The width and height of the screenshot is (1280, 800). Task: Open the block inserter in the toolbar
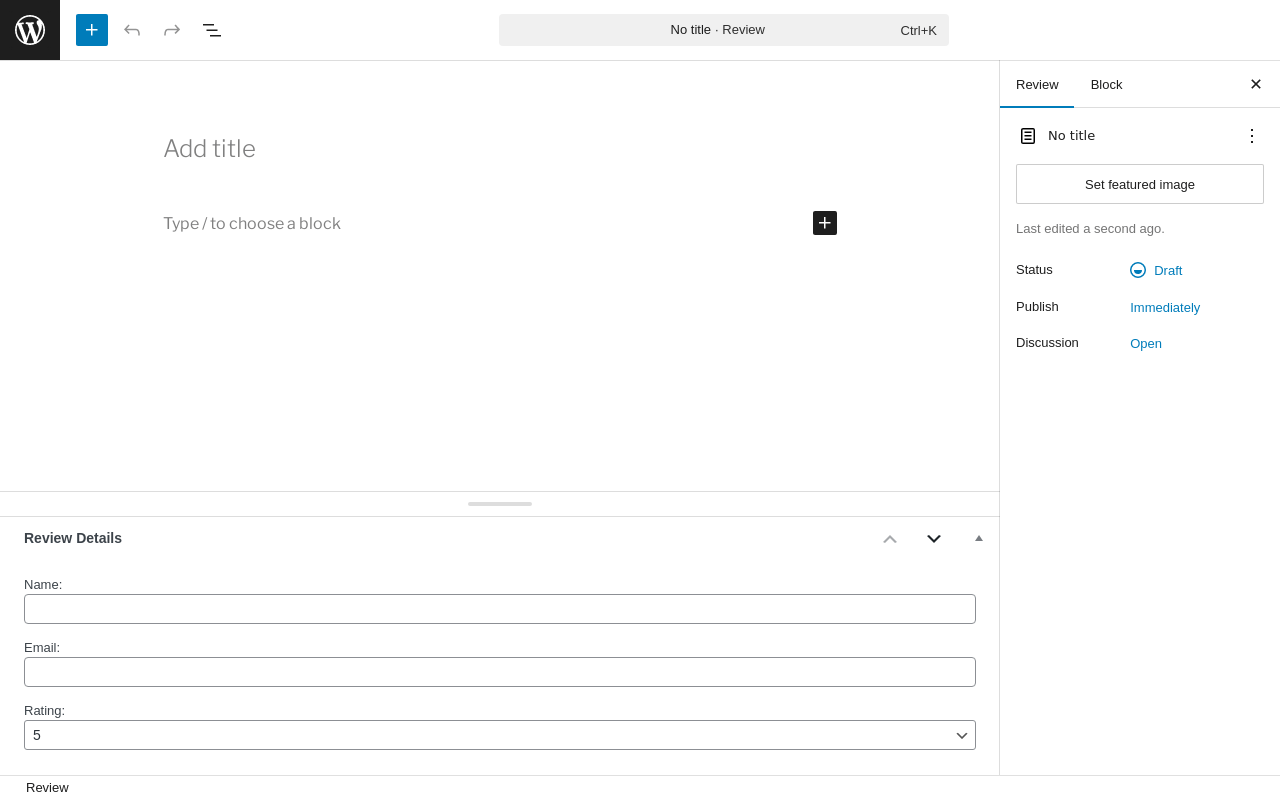[92, 30]
